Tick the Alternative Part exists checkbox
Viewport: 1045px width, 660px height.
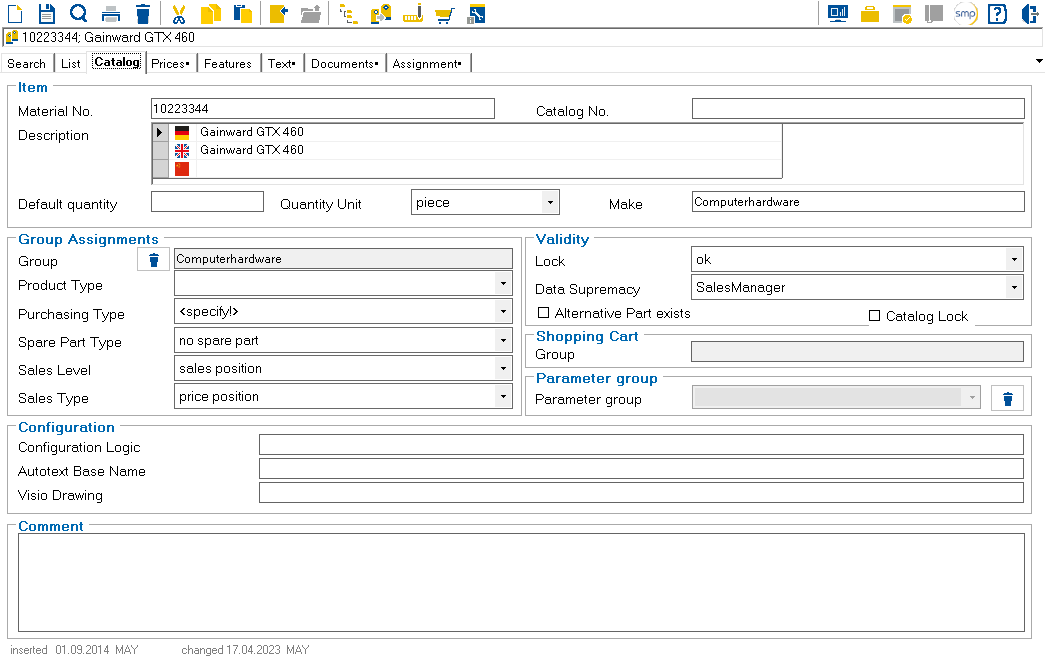[544, 313]
